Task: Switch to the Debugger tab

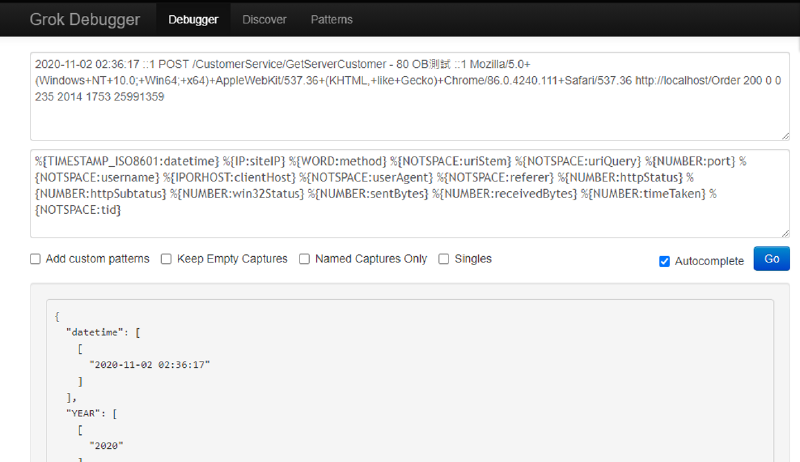Action: coord(191,19)
